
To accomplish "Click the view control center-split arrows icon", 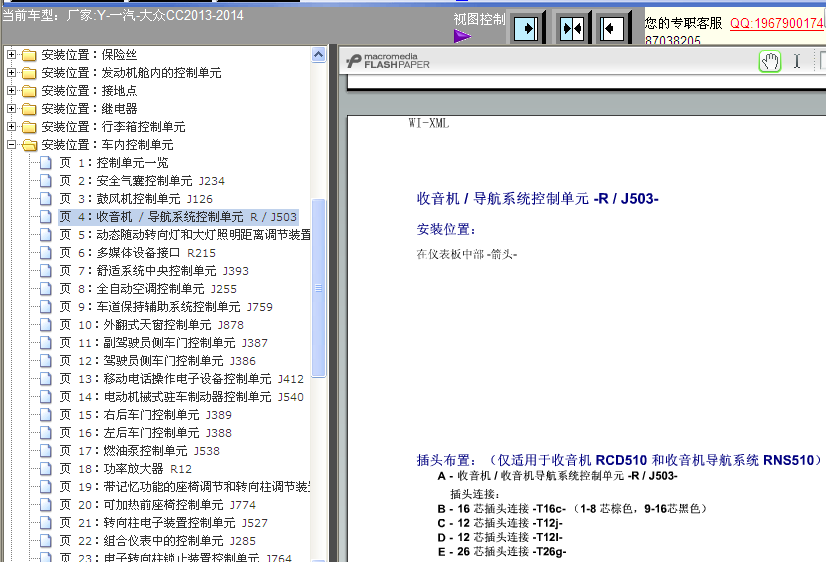I will click(x=572, y=28).
